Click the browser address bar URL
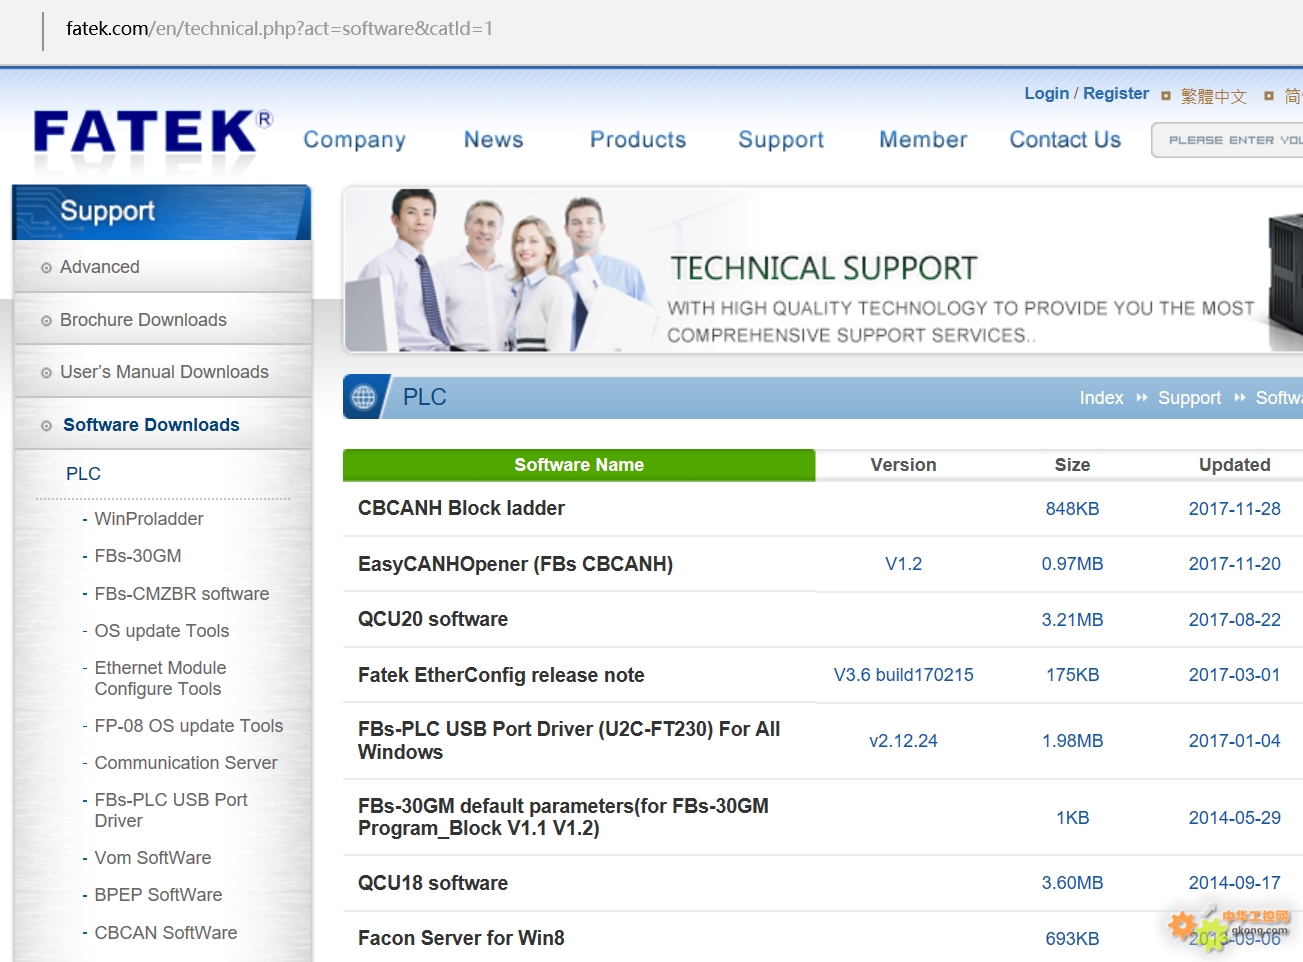The width and height of the screenshot is (1303, 962). click(280, 28)
